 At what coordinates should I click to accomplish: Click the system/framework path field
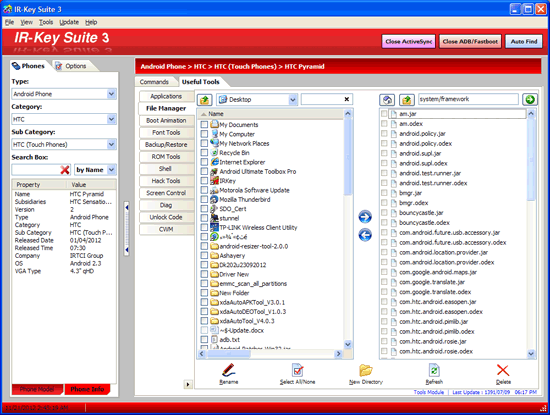click(x=468, y=99)
